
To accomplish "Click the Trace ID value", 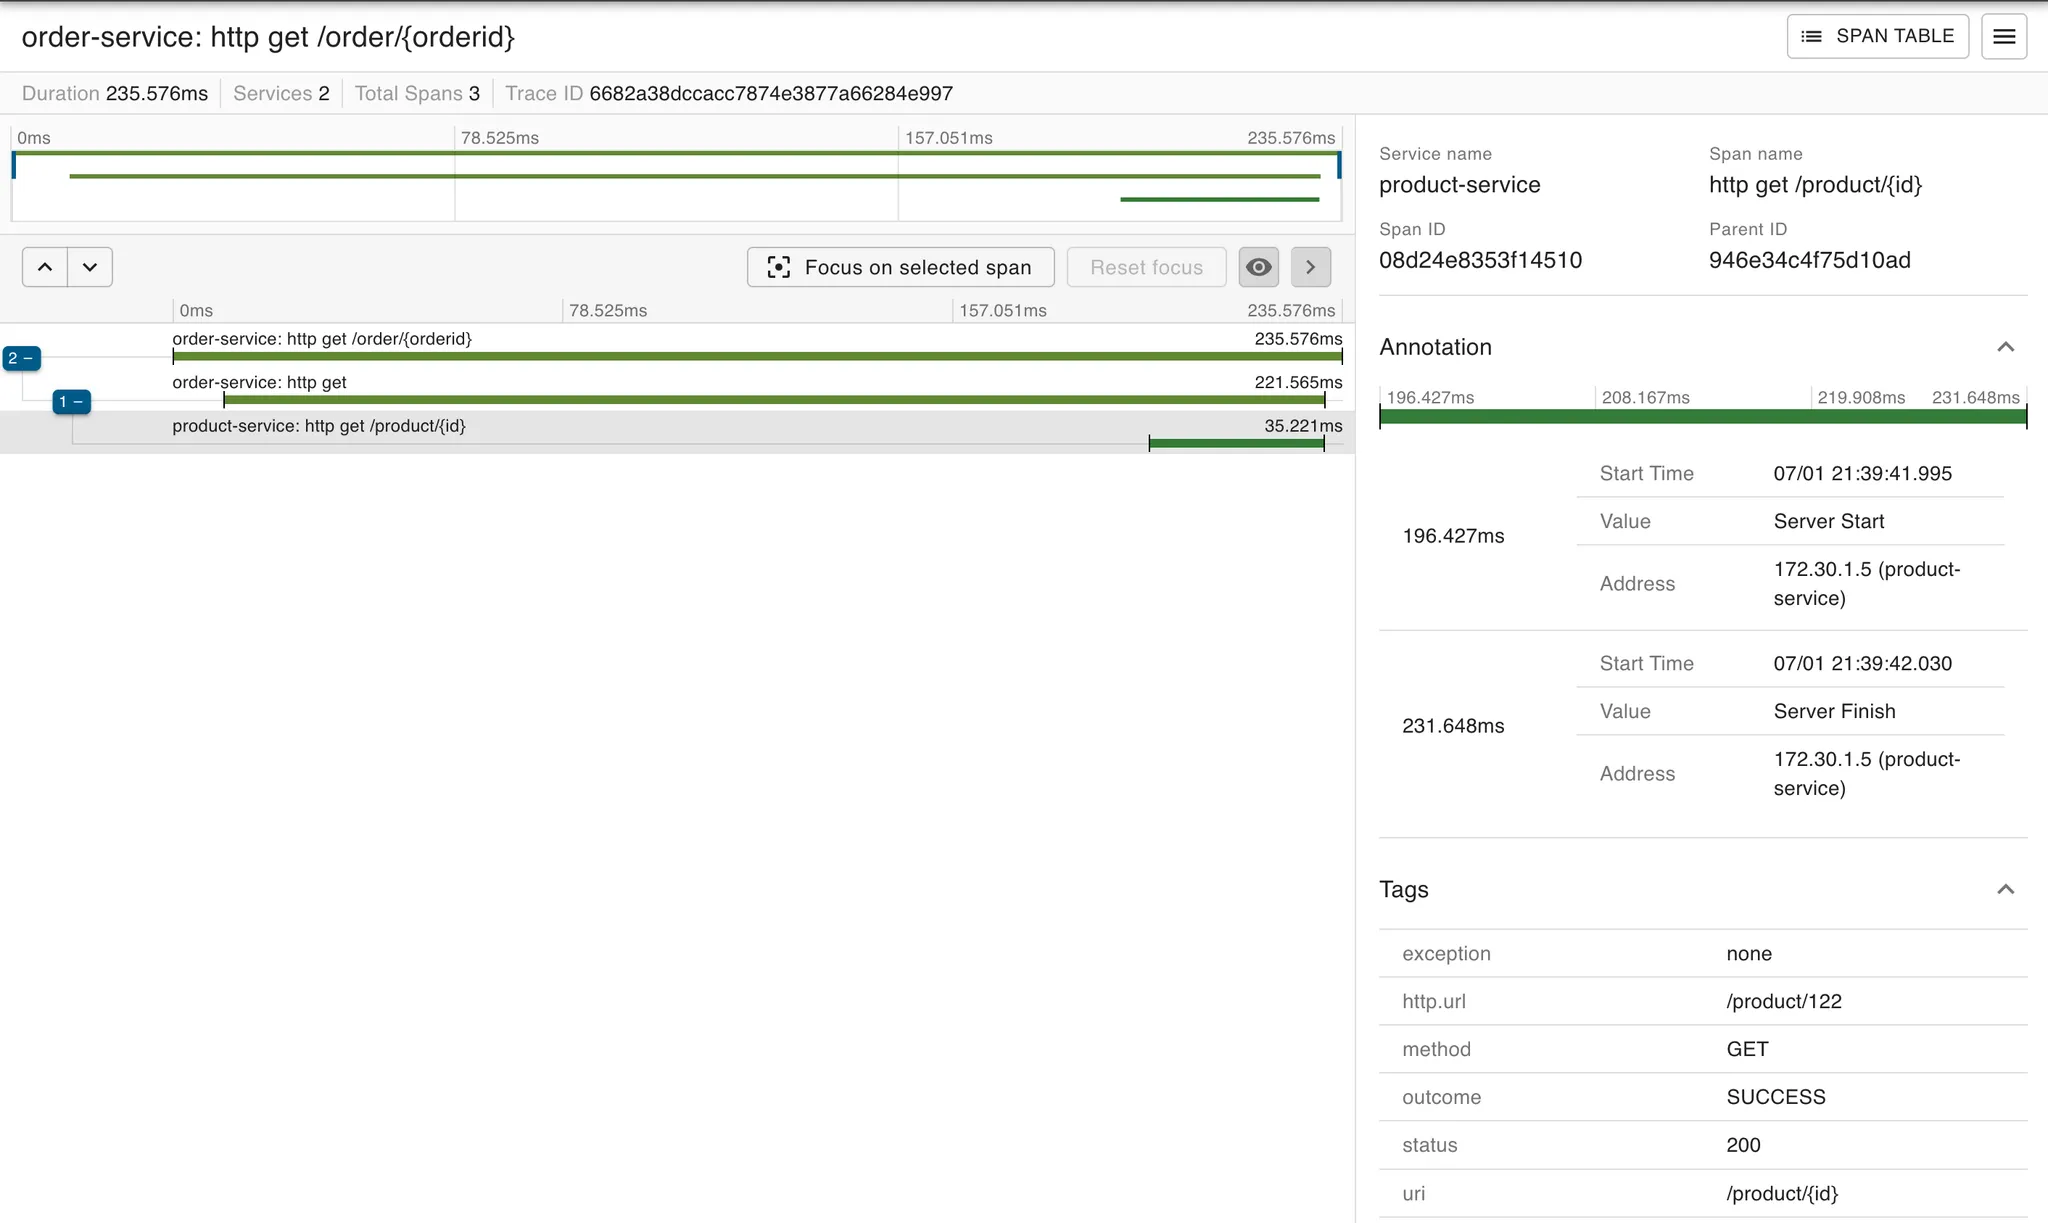I will [x=770, y=94].
